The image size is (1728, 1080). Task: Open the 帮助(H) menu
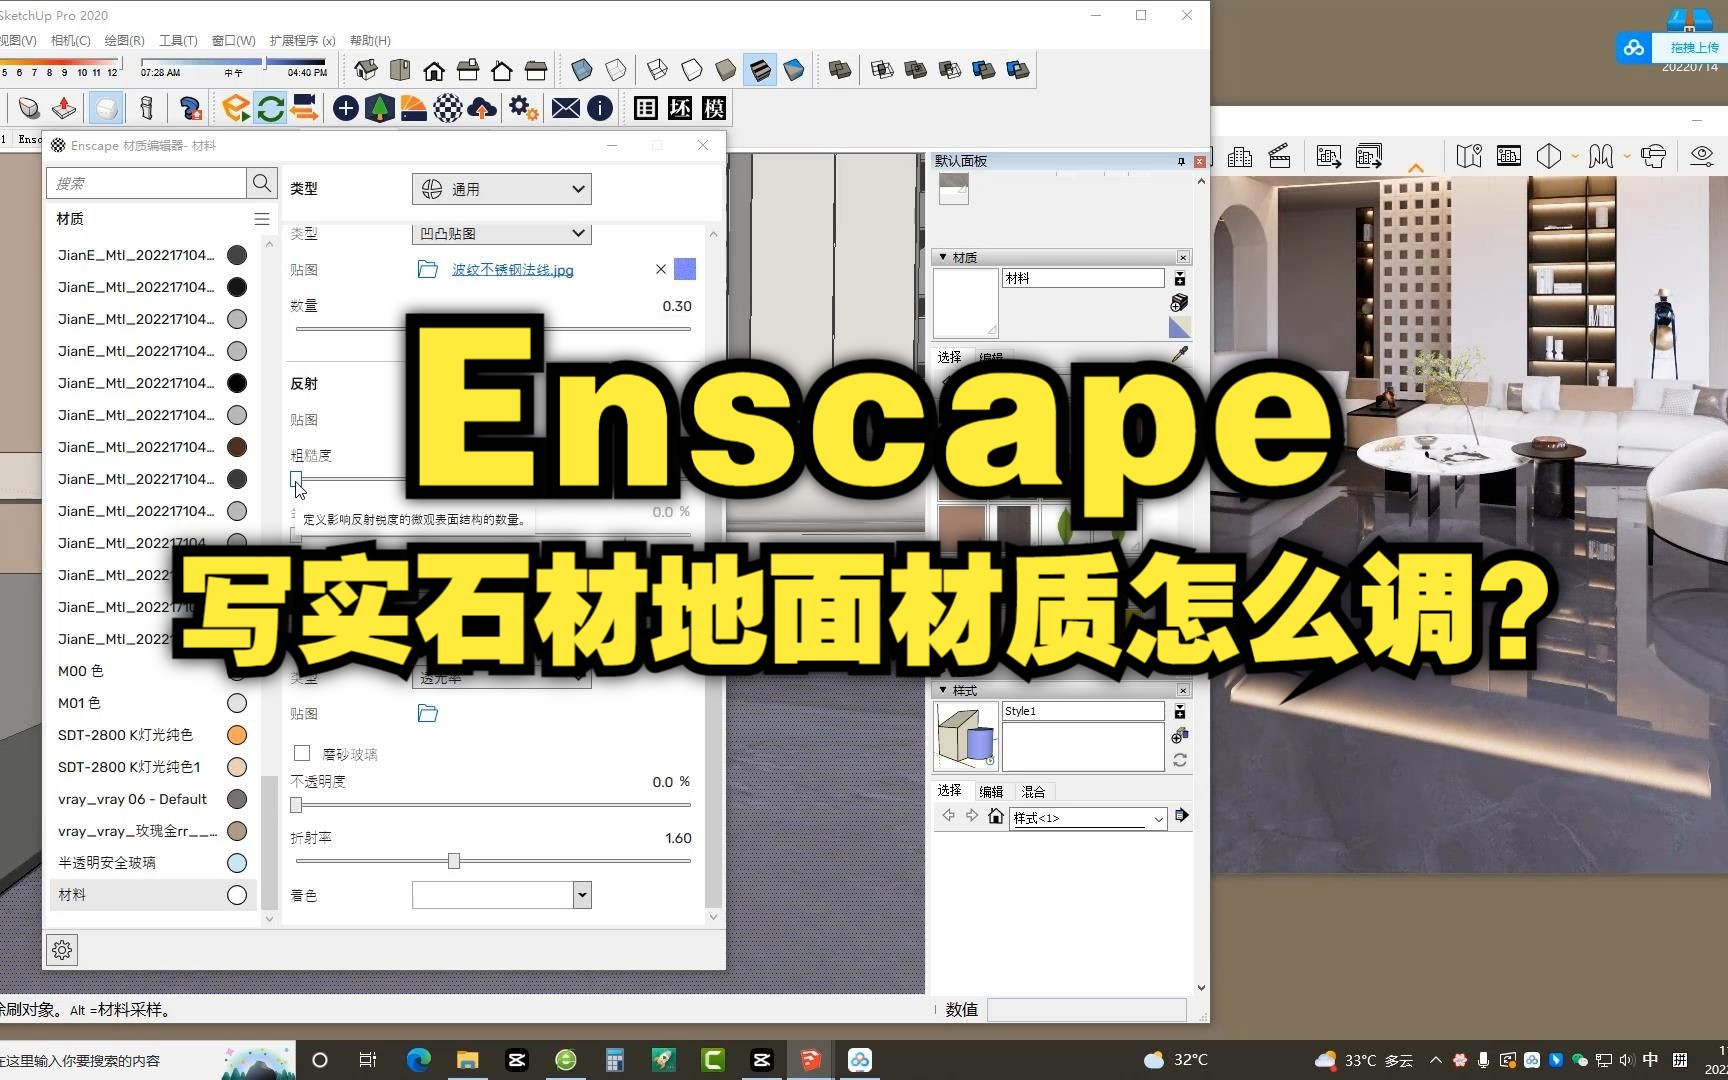coord(370,41)
